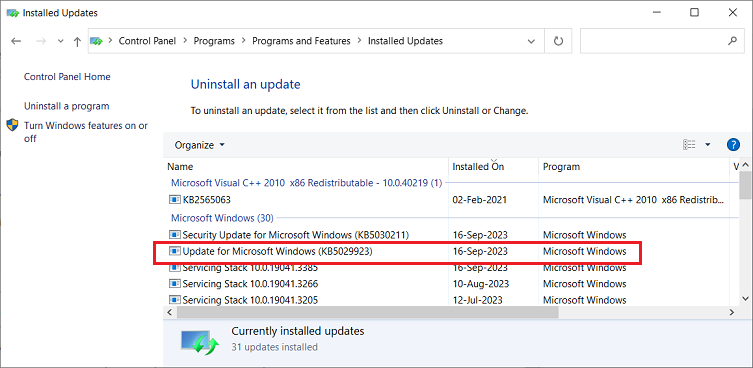Open Uninstall a program link
The image size is (753, 368).
[67, 106]
